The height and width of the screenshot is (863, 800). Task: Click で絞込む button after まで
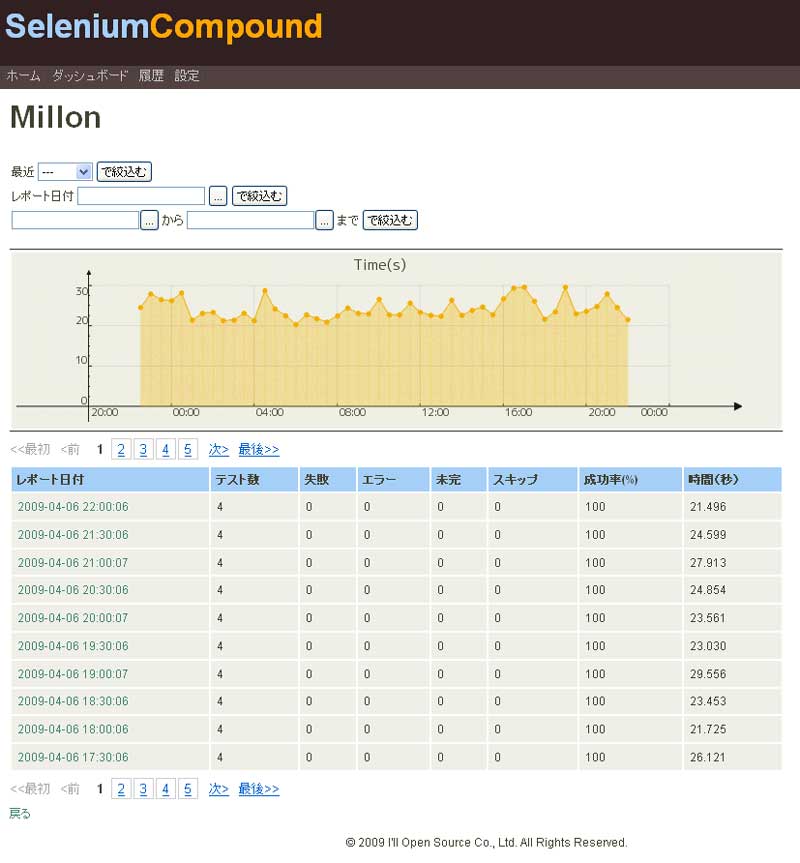(x=390, y=220)
